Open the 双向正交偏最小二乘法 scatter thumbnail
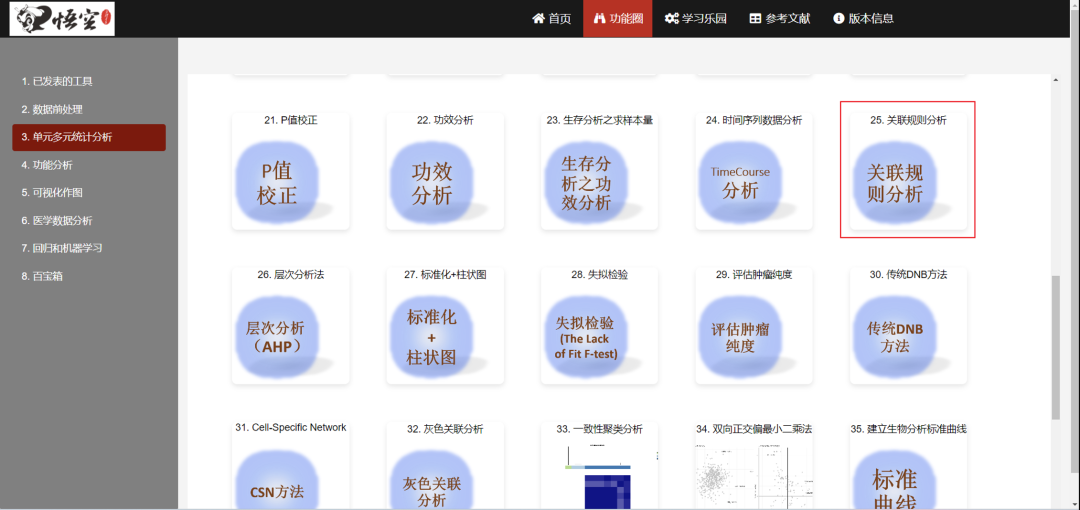1080x510 pixels. (754, 476)
